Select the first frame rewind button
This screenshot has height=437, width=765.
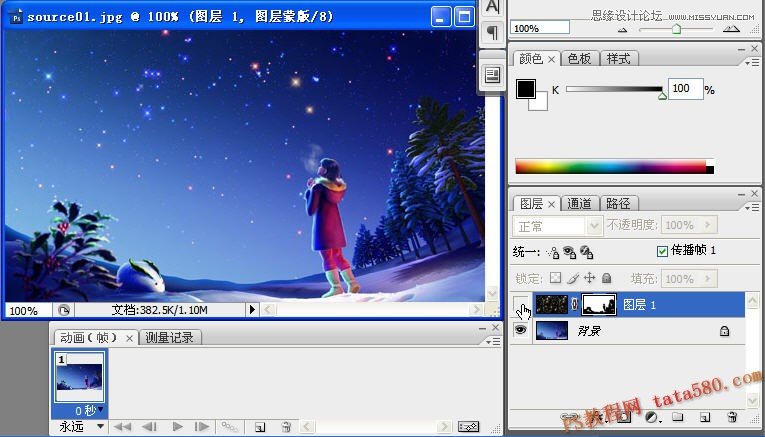(x=122, y=427)
